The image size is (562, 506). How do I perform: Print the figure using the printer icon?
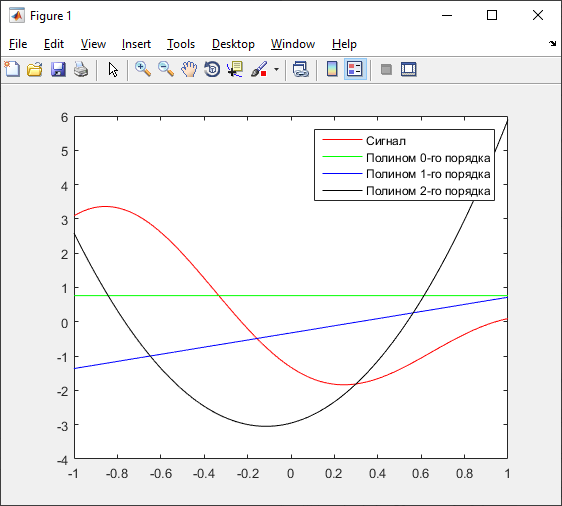(x=81, y=69)
